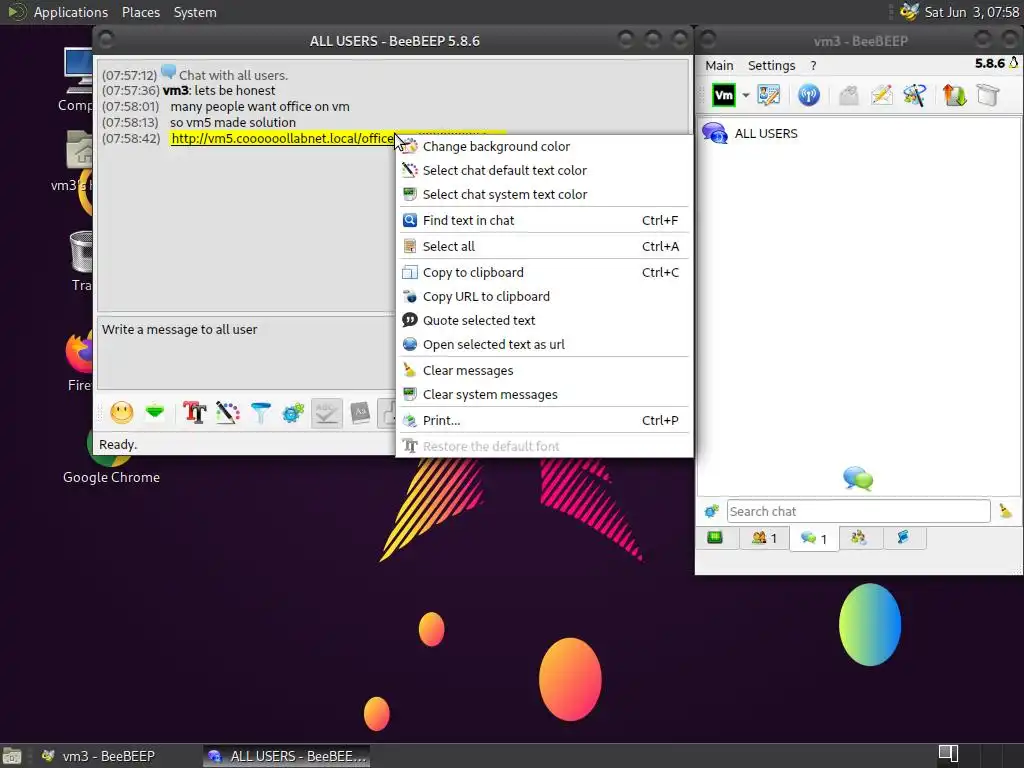Open the edit profile icon in vm3 toolbar
The height and width of the screenshot is (768, 1024).
pos(769,95)
